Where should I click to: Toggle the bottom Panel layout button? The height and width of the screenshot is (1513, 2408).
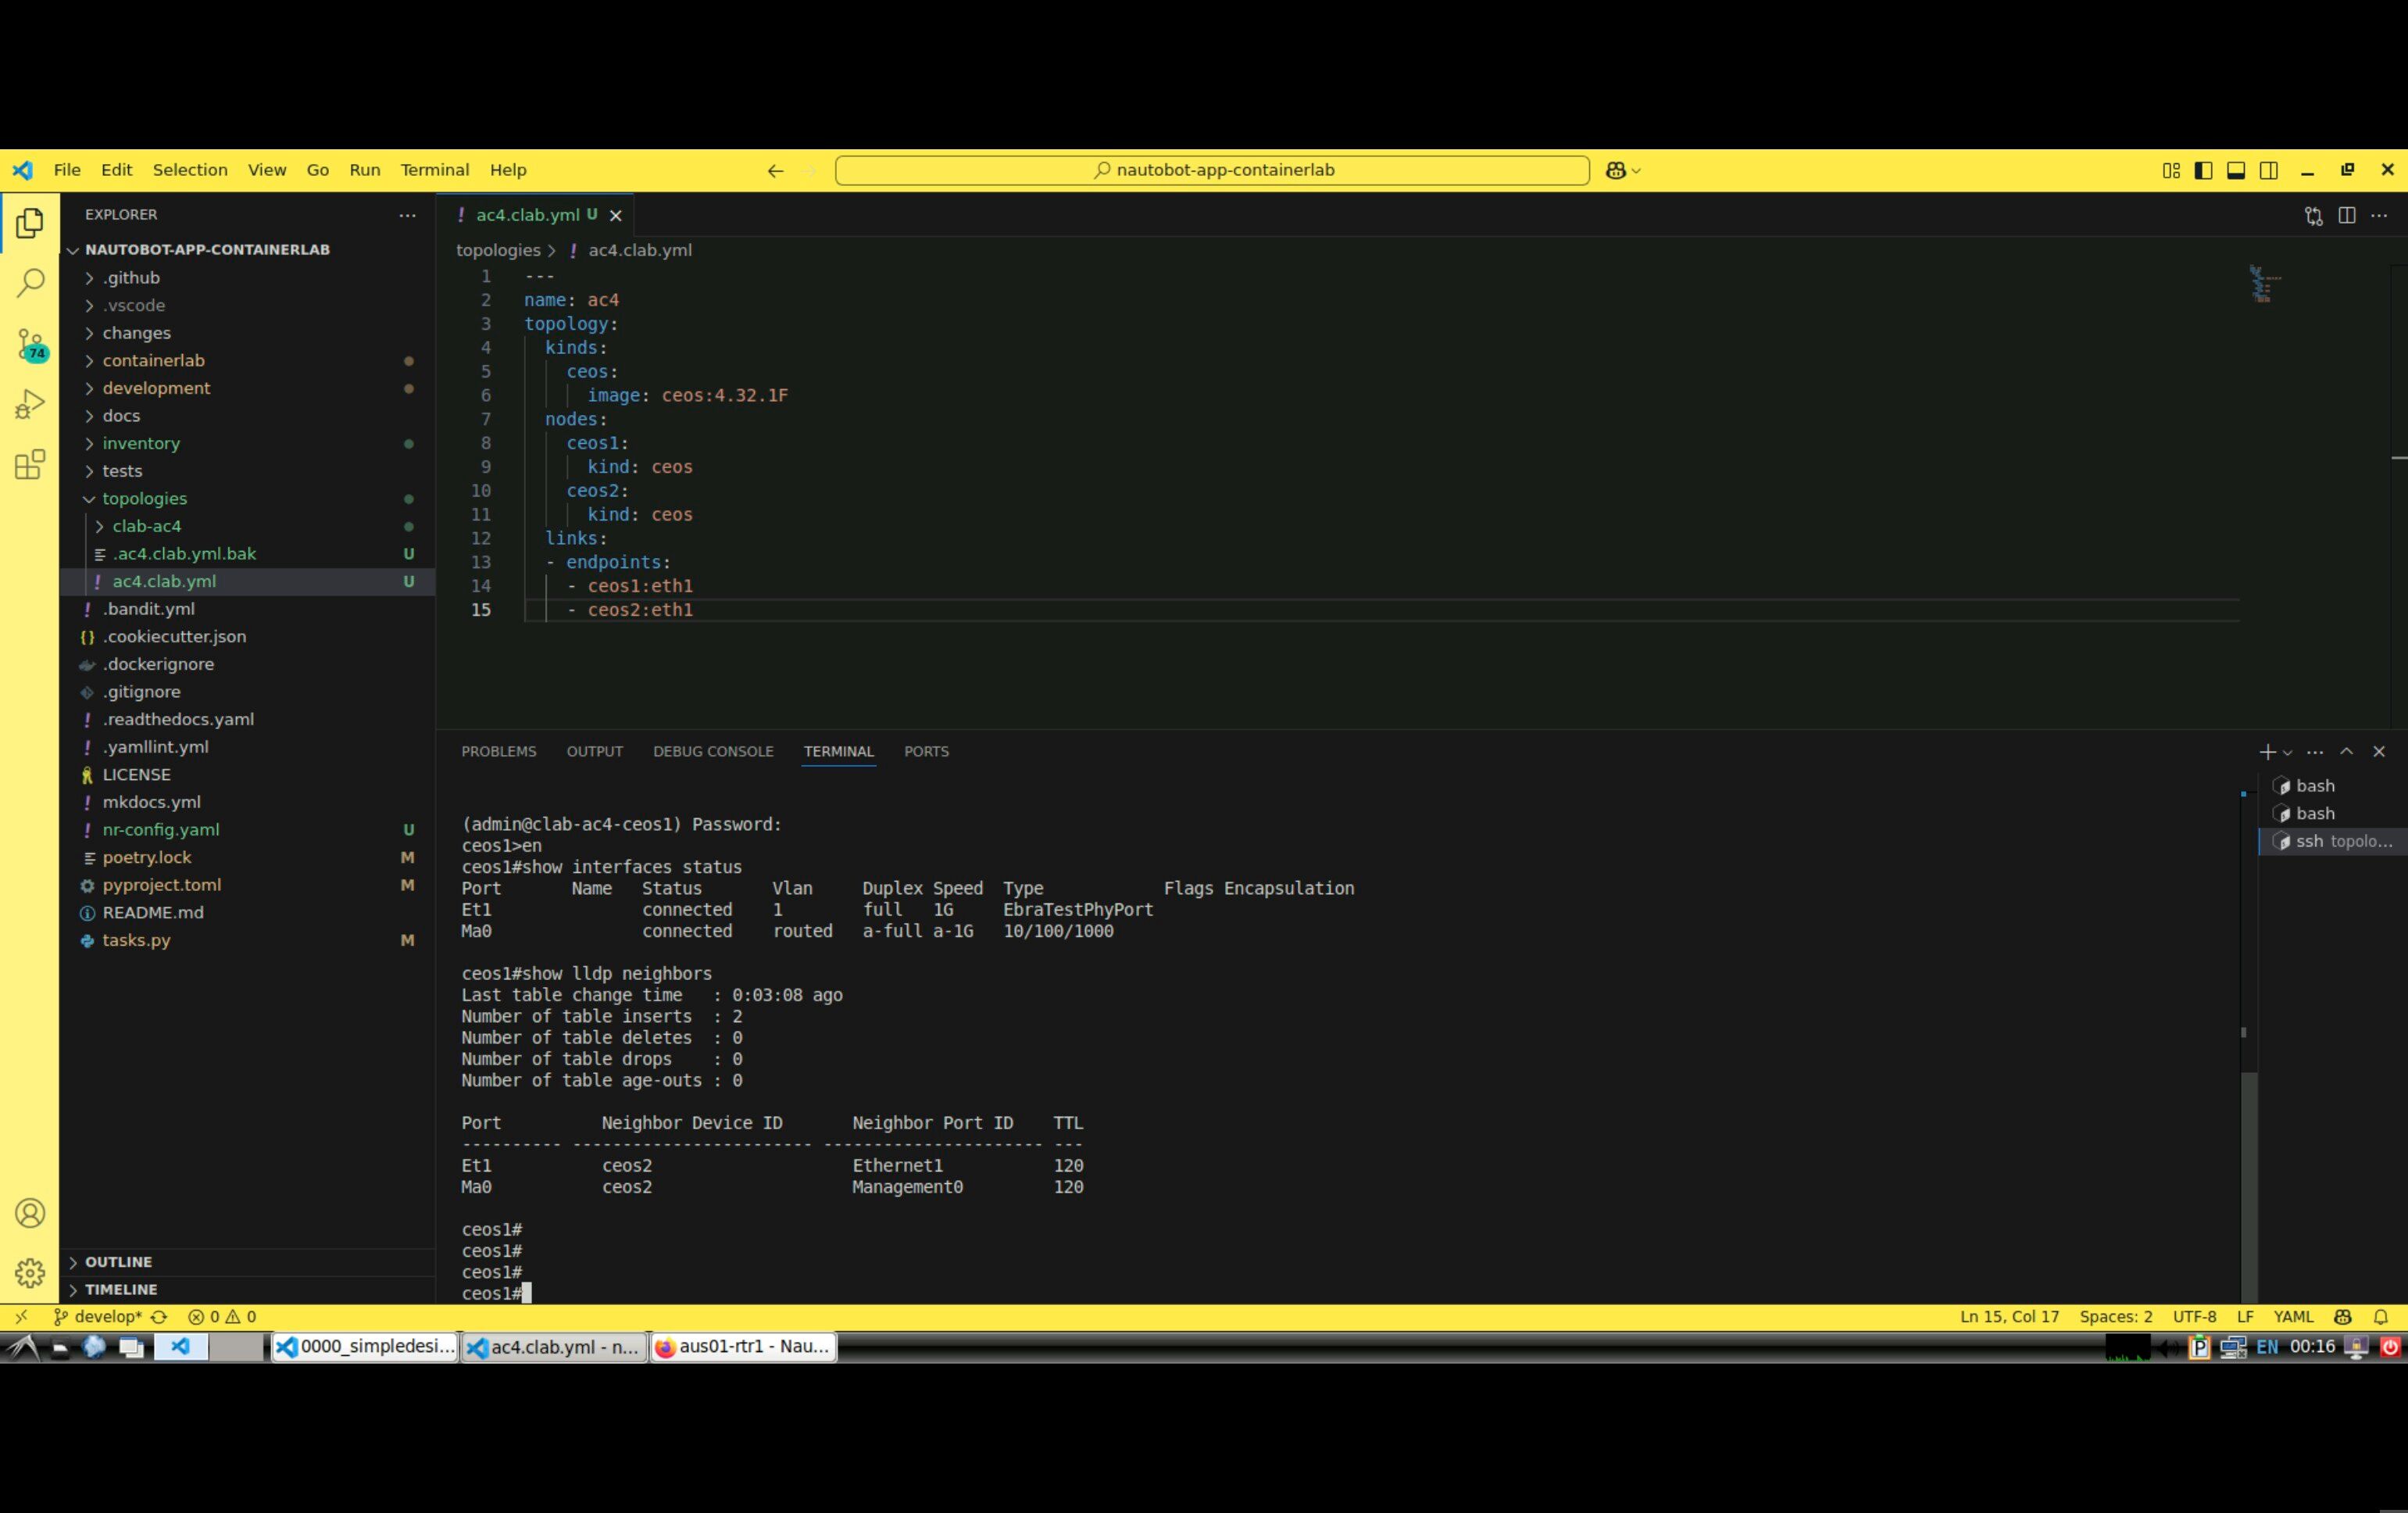pyautogui.click(x=2236, y=170)
